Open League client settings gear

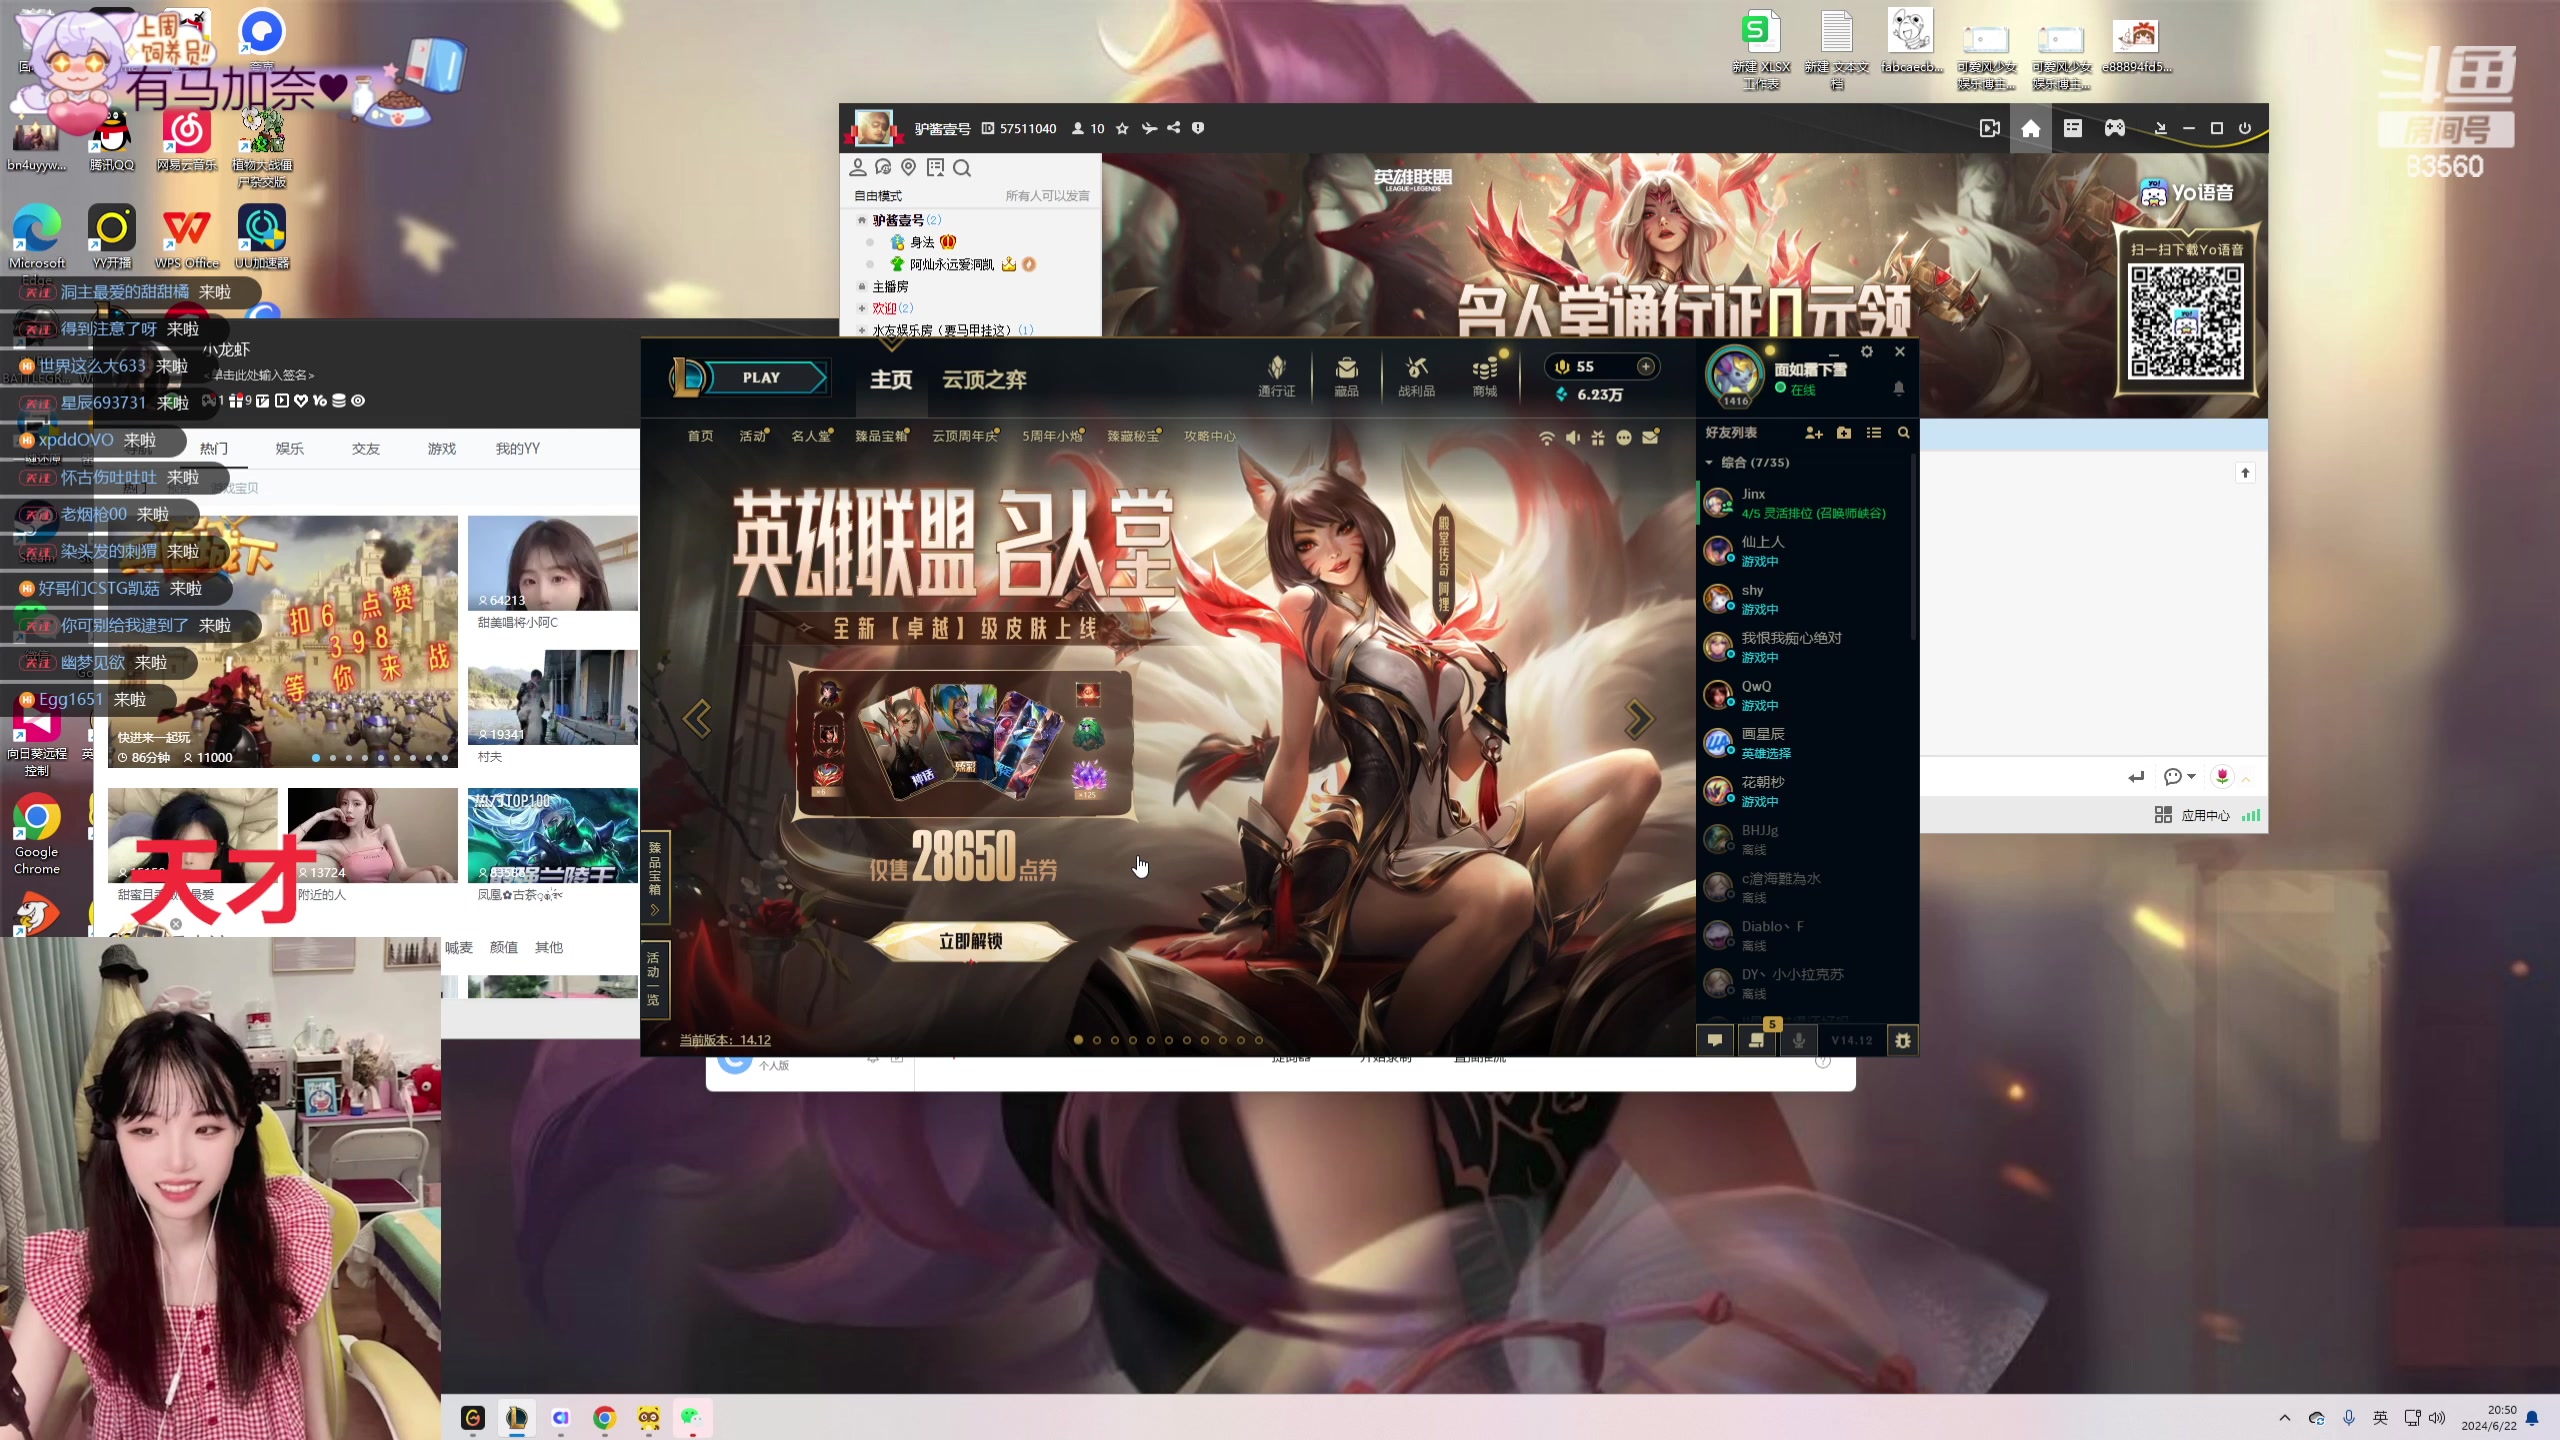[1866, 352]
